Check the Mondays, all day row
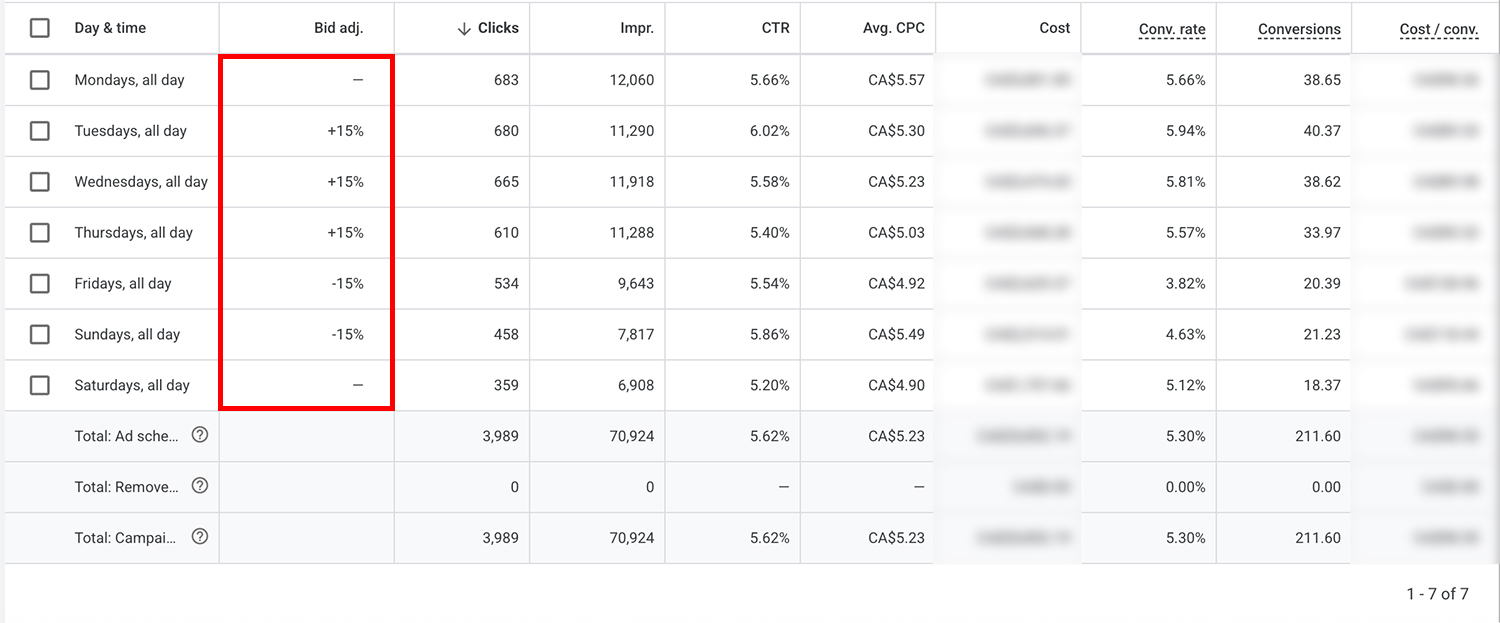Viewport: 1500px width, 623px height. point(40,79)
